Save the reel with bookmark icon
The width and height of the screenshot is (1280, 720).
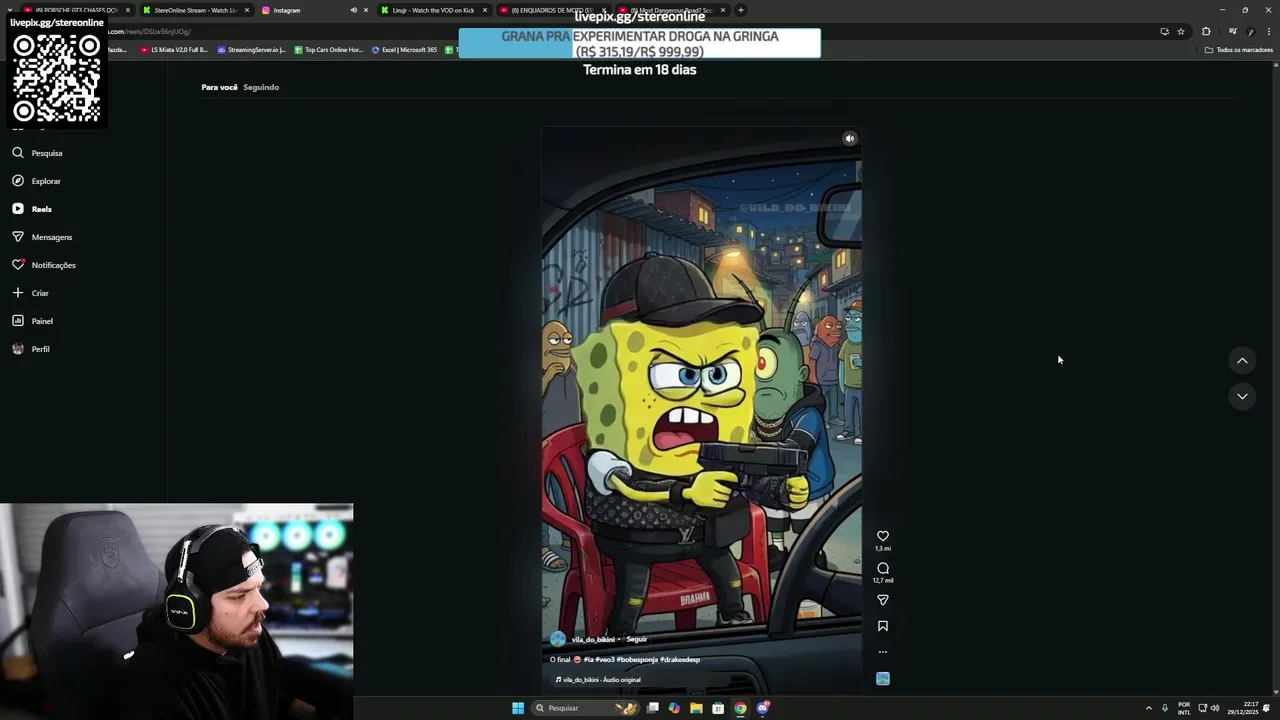click(883, 626)
